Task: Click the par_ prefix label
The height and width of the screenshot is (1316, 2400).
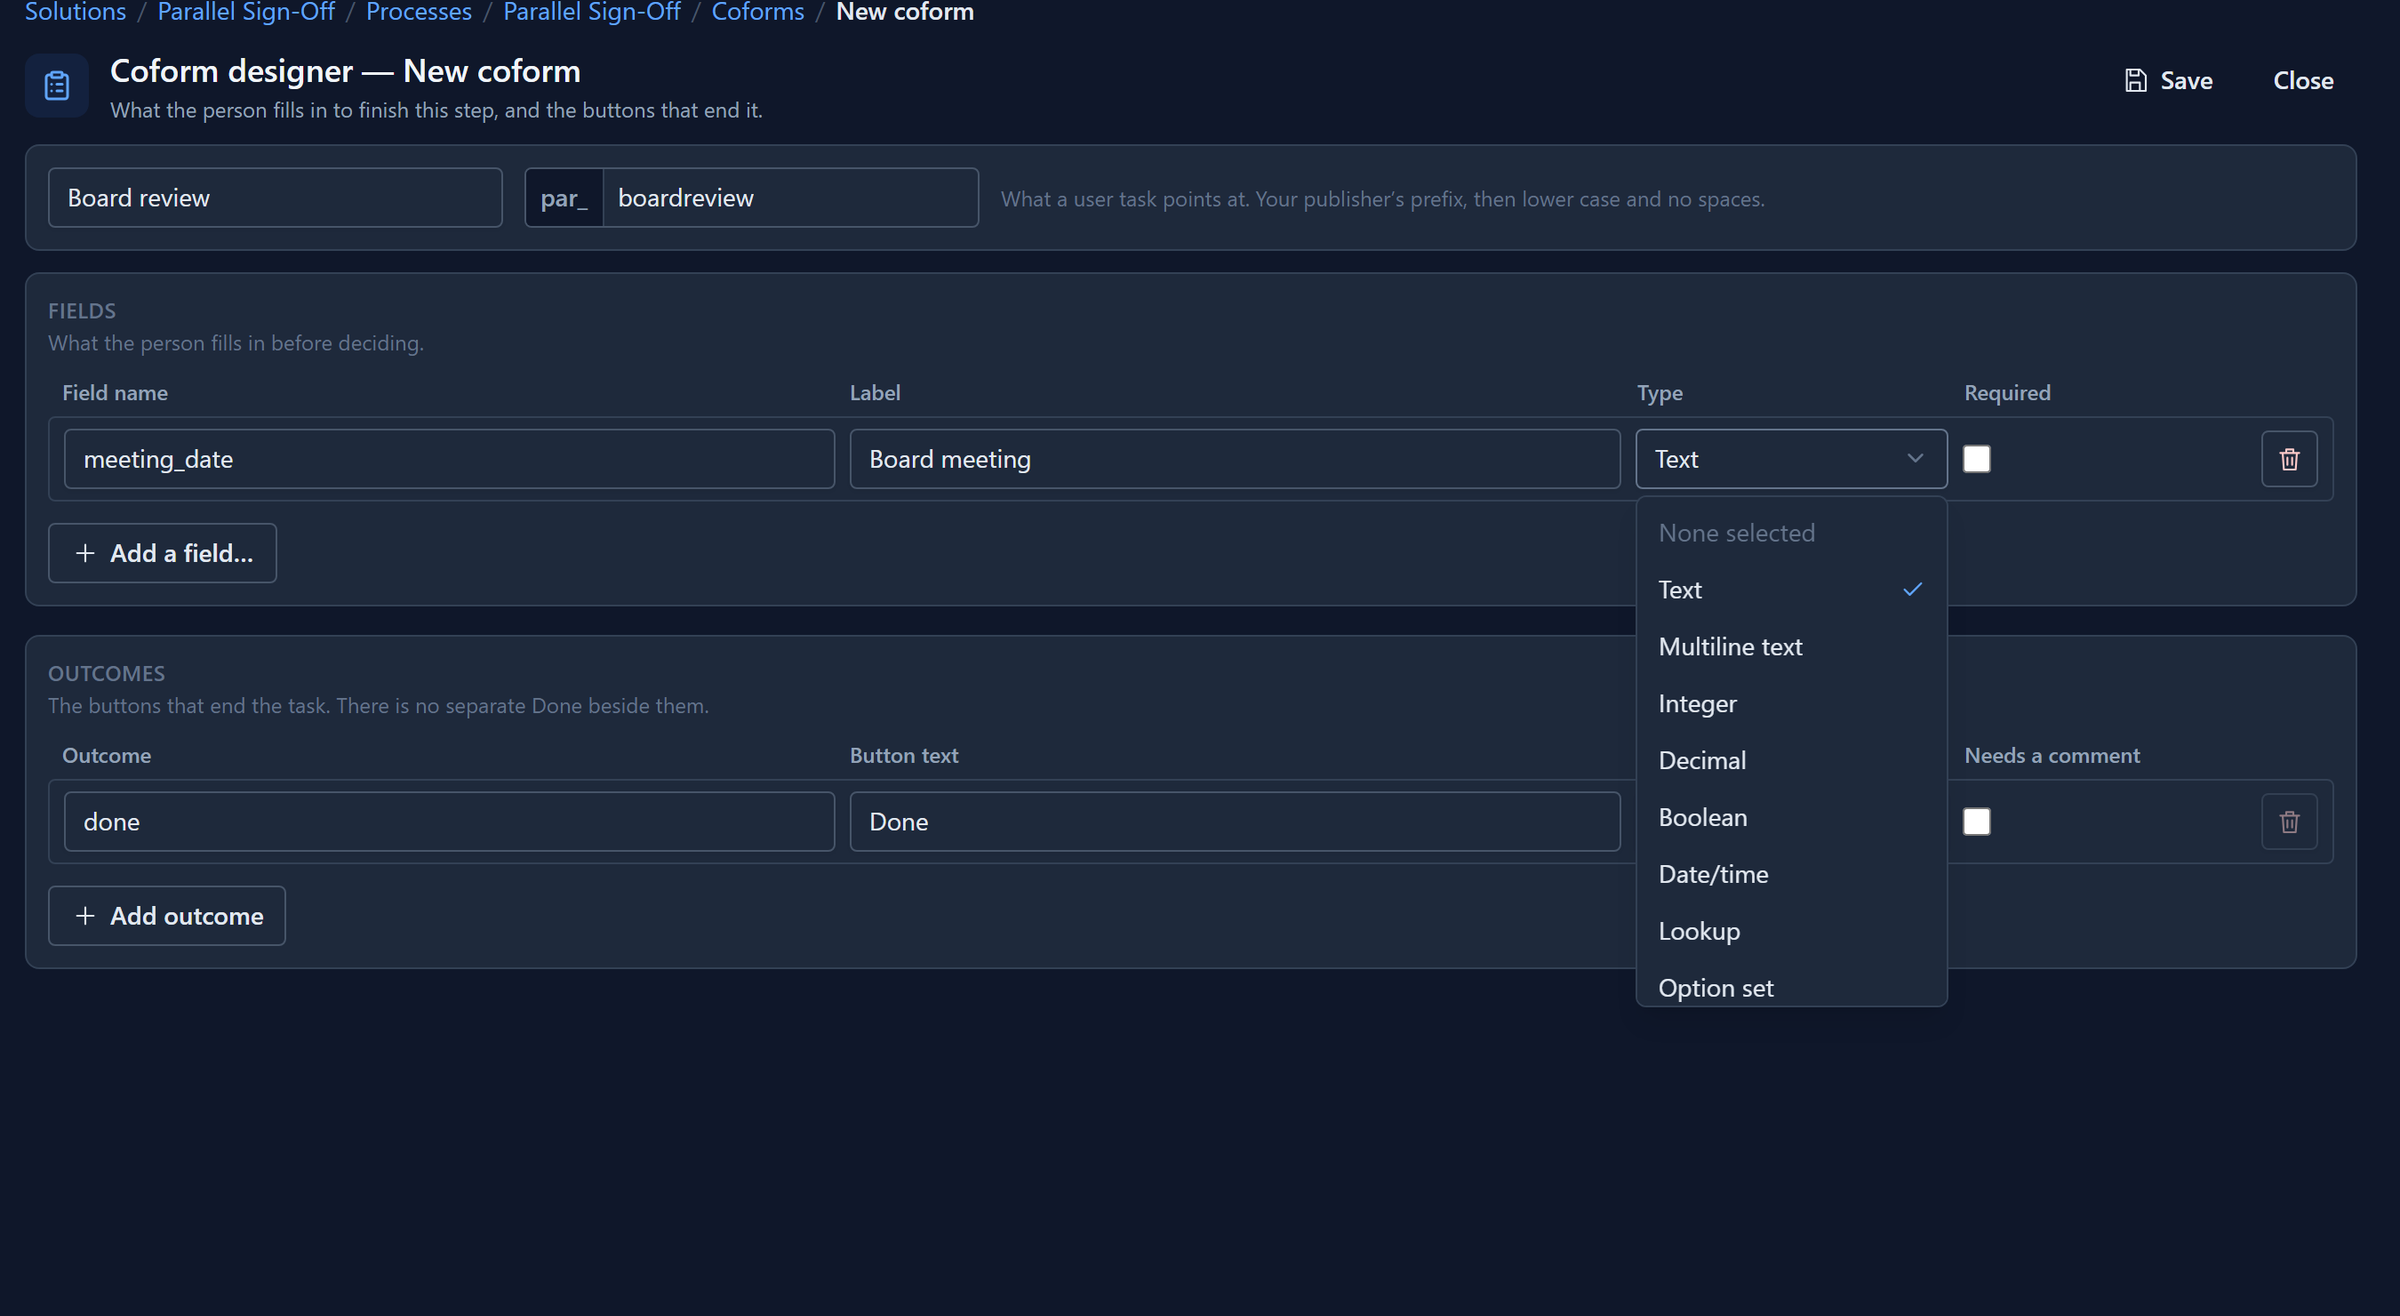Action: (x=564, y=198)
